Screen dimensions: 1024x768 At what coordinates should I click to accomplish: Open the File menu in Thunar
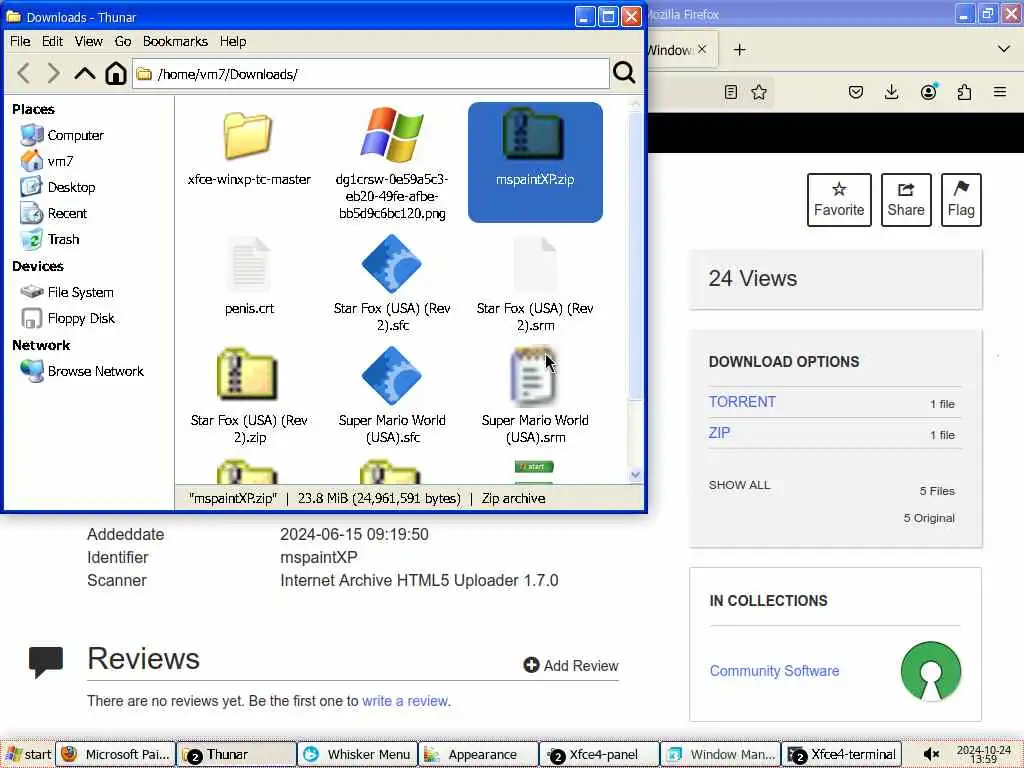point(20,41)
